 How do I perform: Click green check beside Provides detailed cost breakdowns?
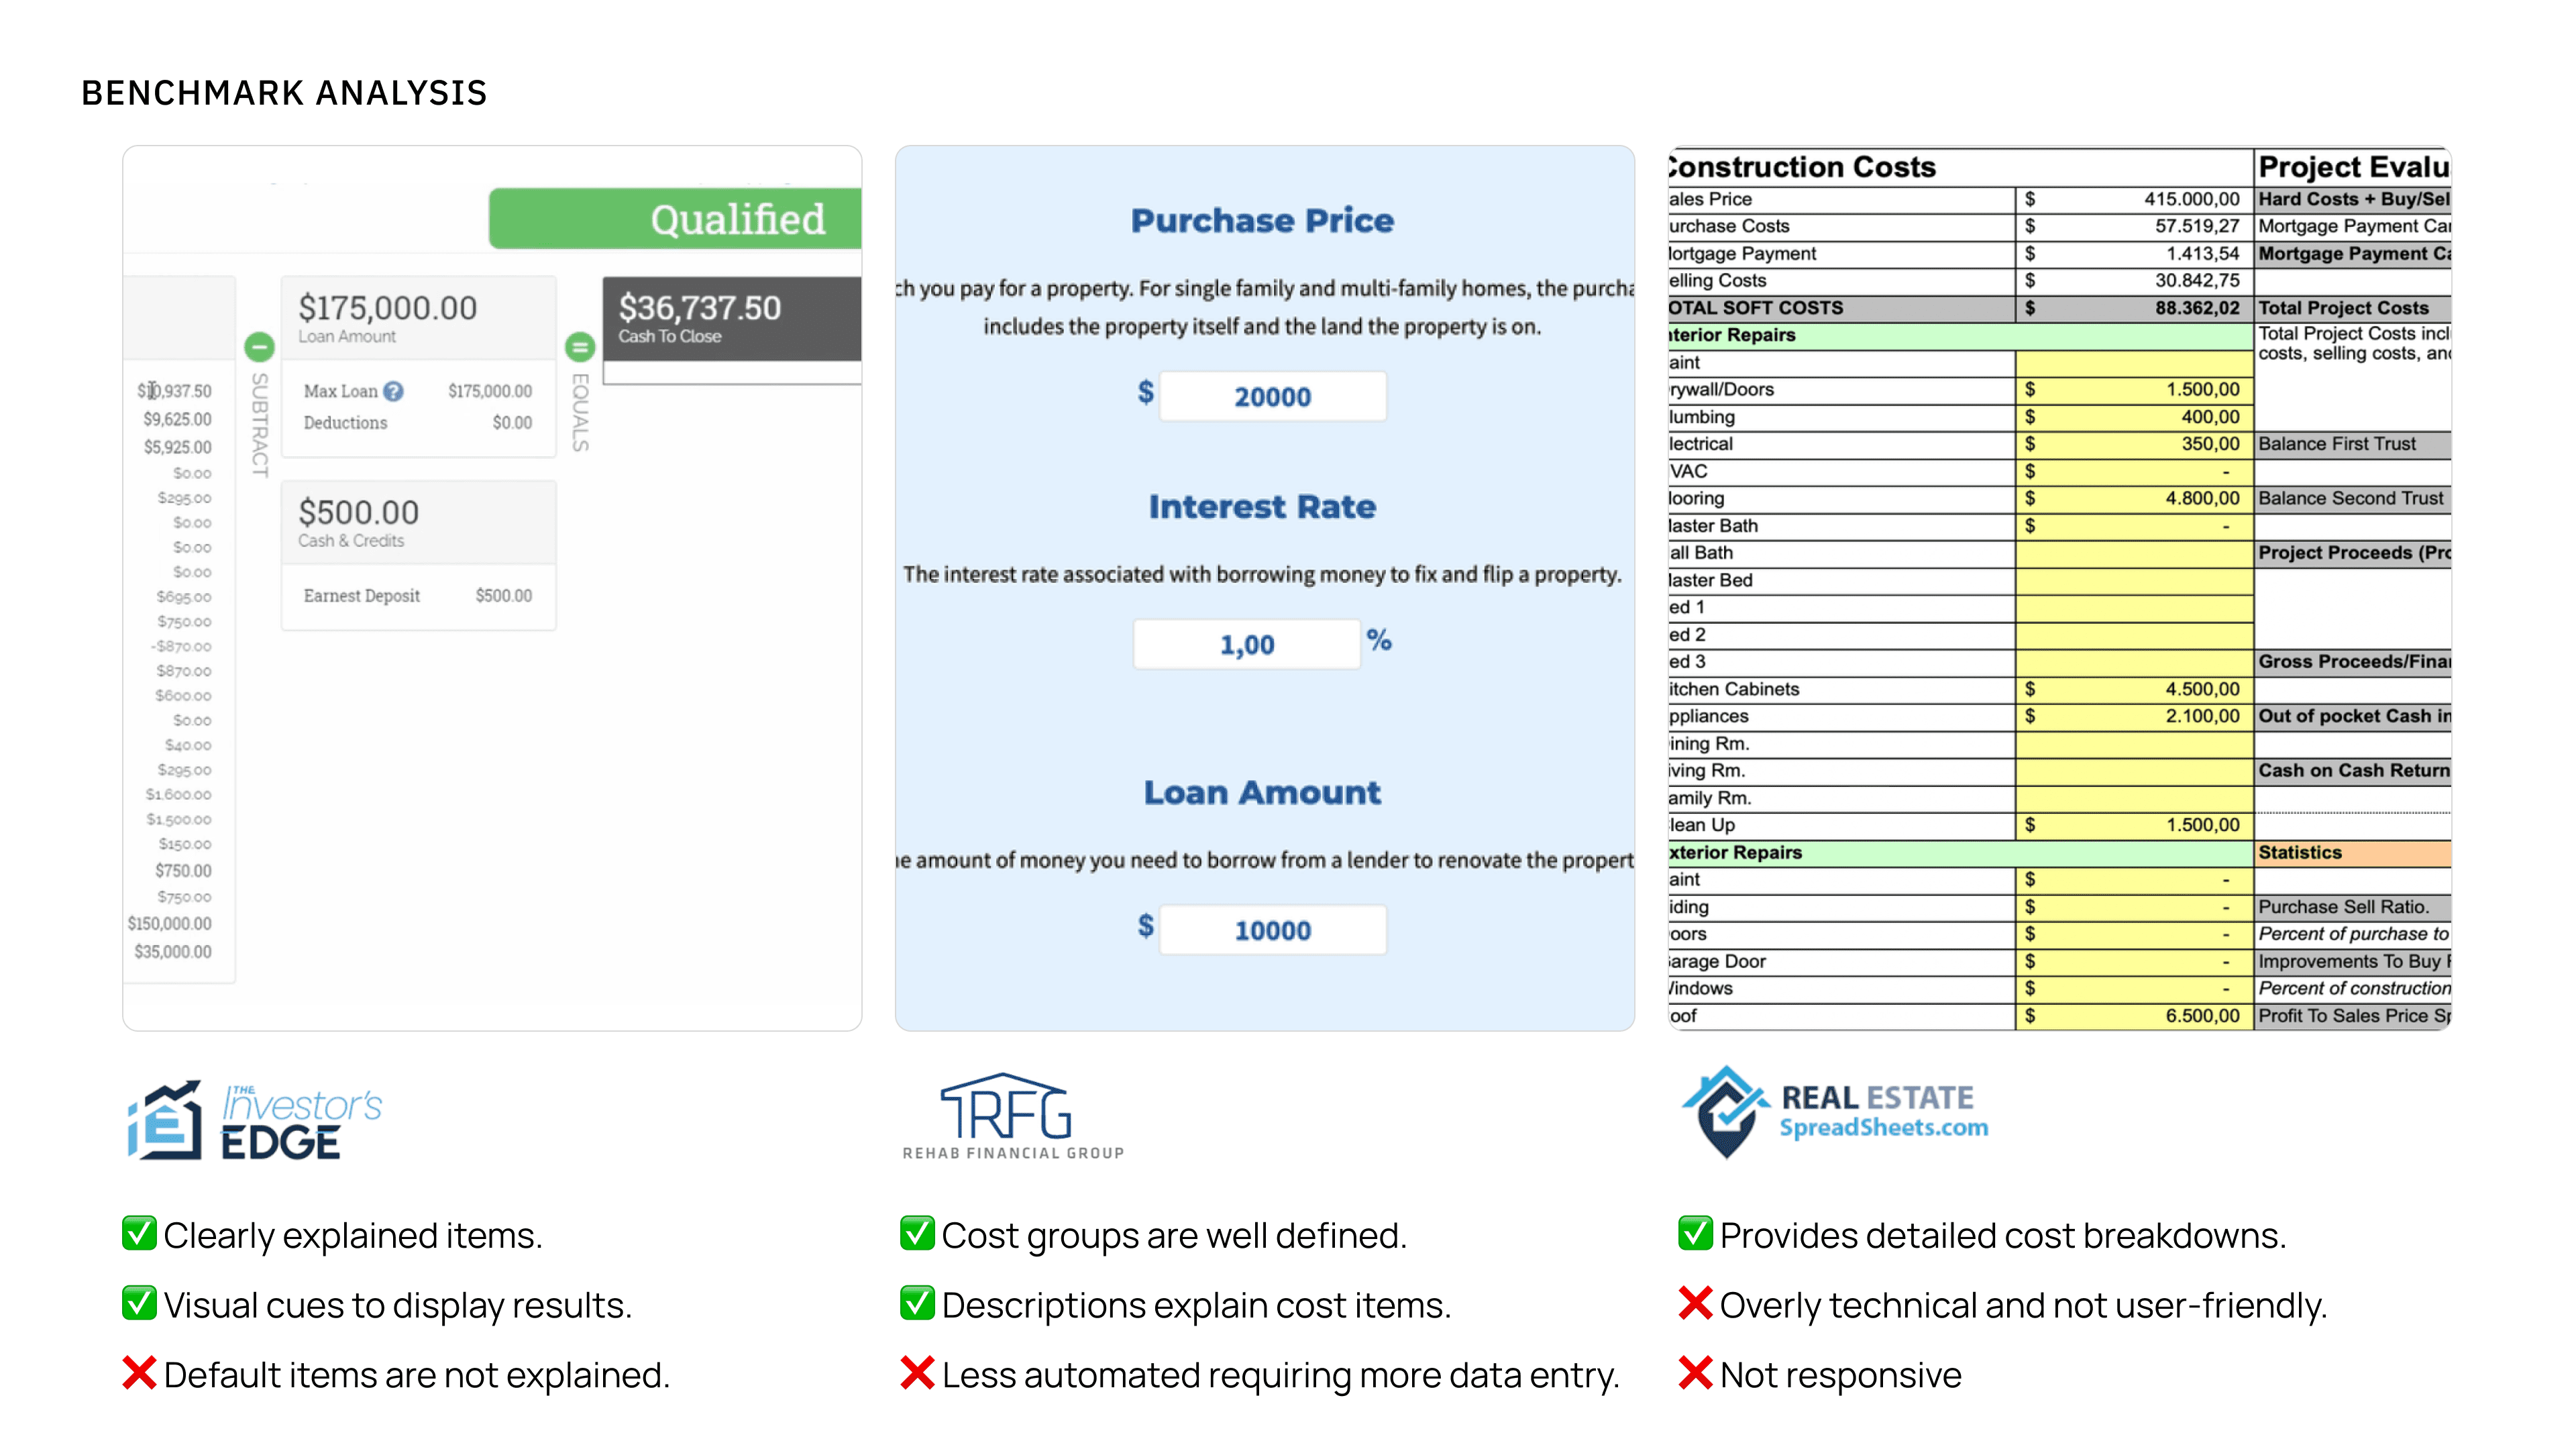[x=1695, y=1234]
